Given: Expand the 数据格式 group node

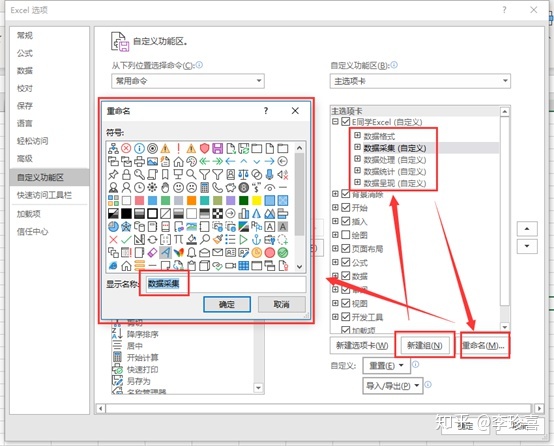Looking at the screenshot, I should pos(358,135).
